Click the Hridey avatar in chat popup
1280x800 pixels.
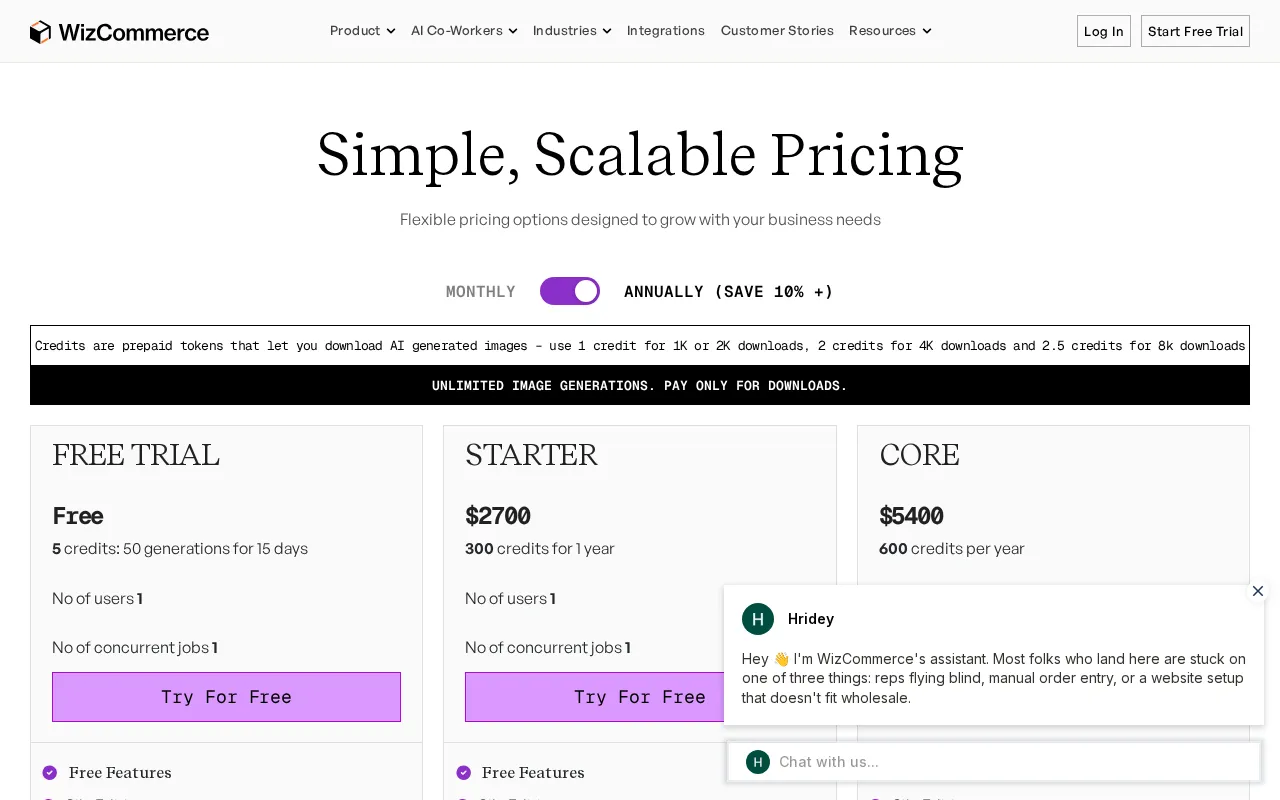coord(758,619)
